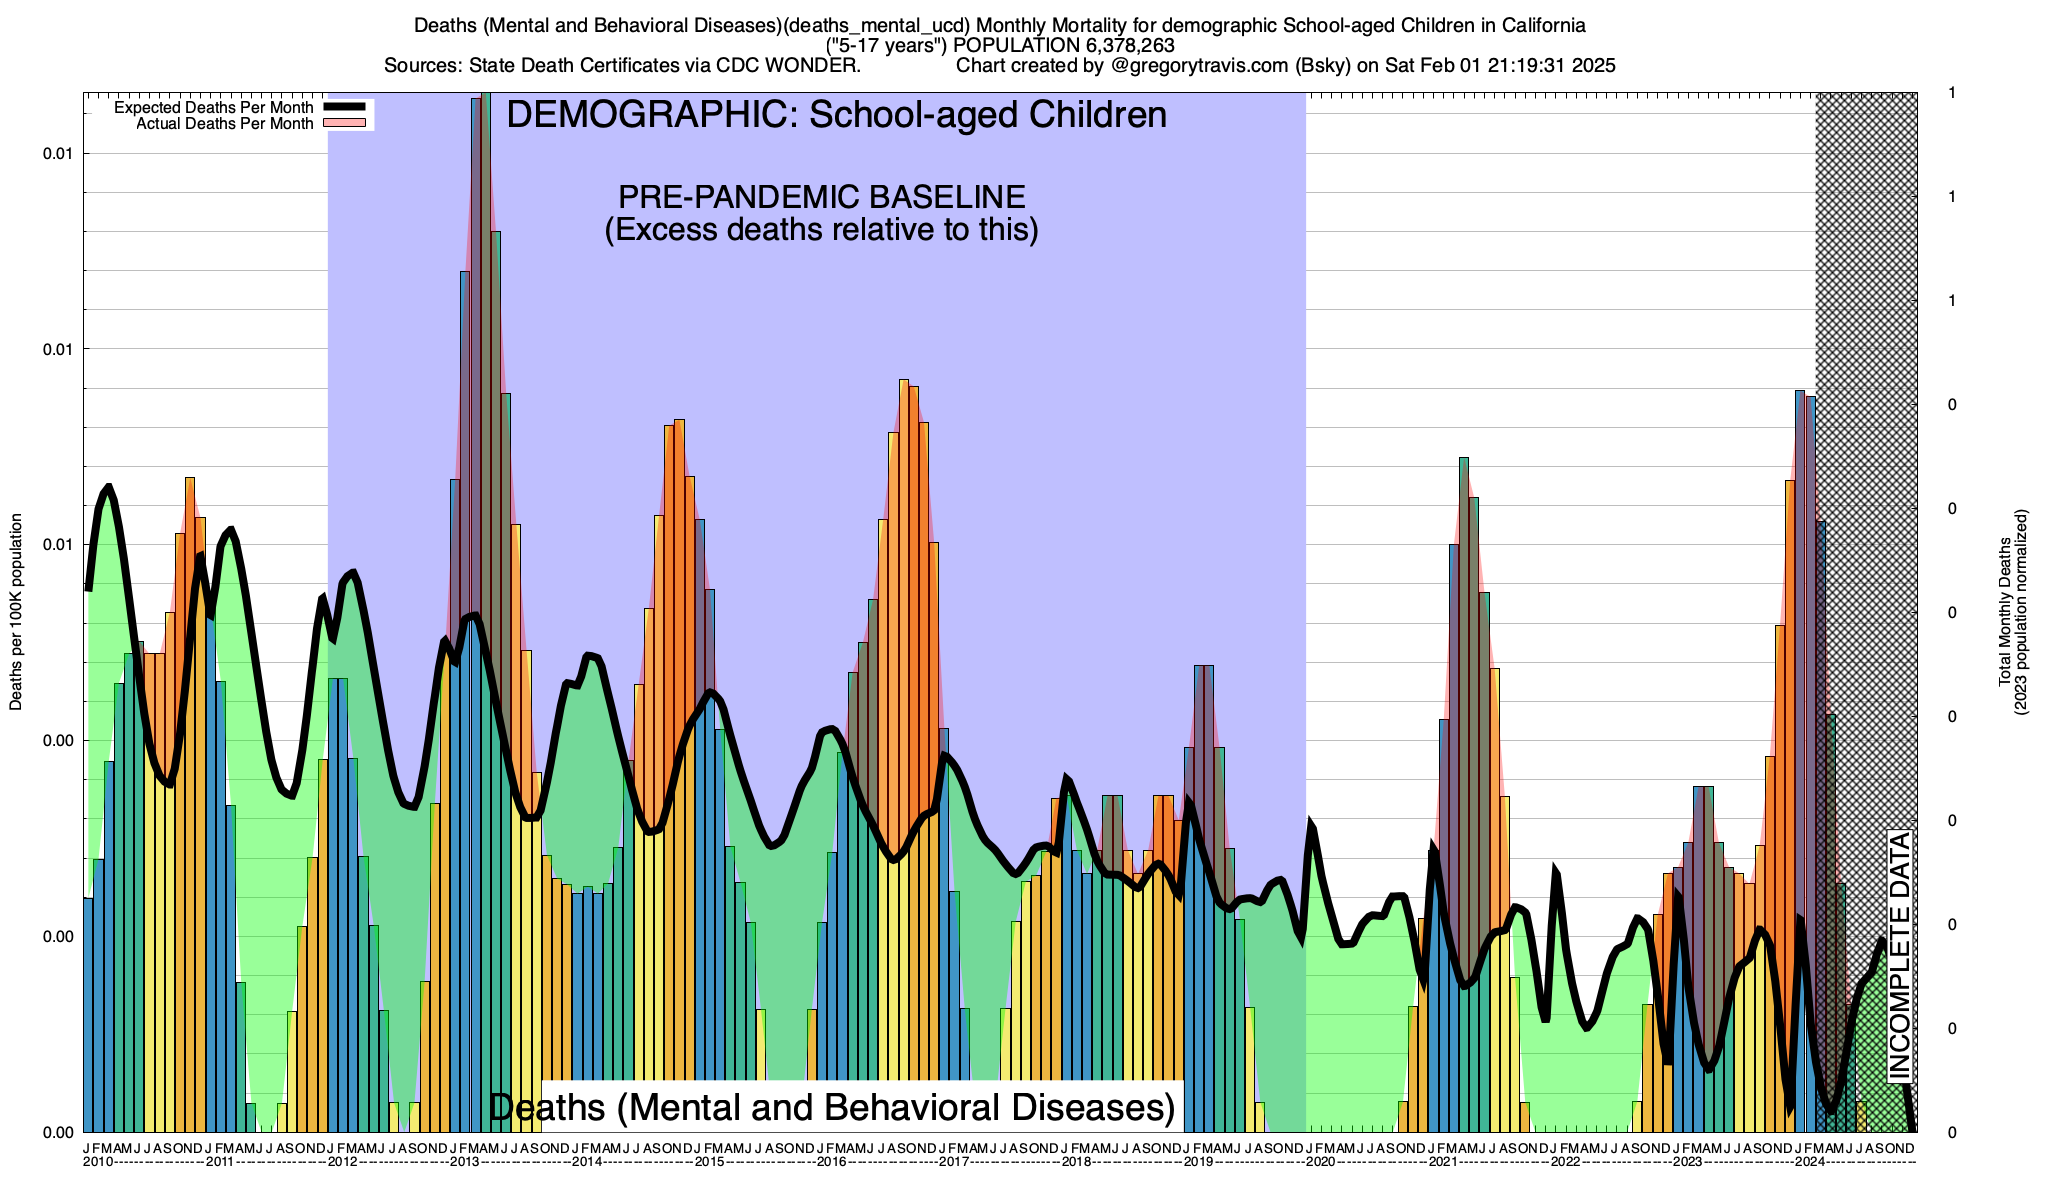Click the DEMOGRAPHIC: School-aged Children title
This screenshot has width=2048, height=1200.
836,115
